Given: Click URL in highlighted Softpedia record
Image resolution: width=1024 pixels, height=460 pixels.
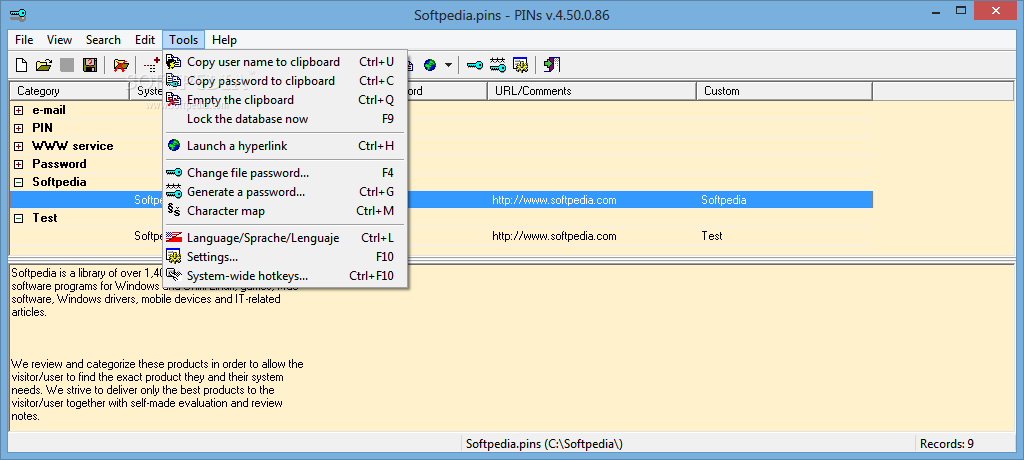Looking at the screenshot, I should tap(554, 200).
